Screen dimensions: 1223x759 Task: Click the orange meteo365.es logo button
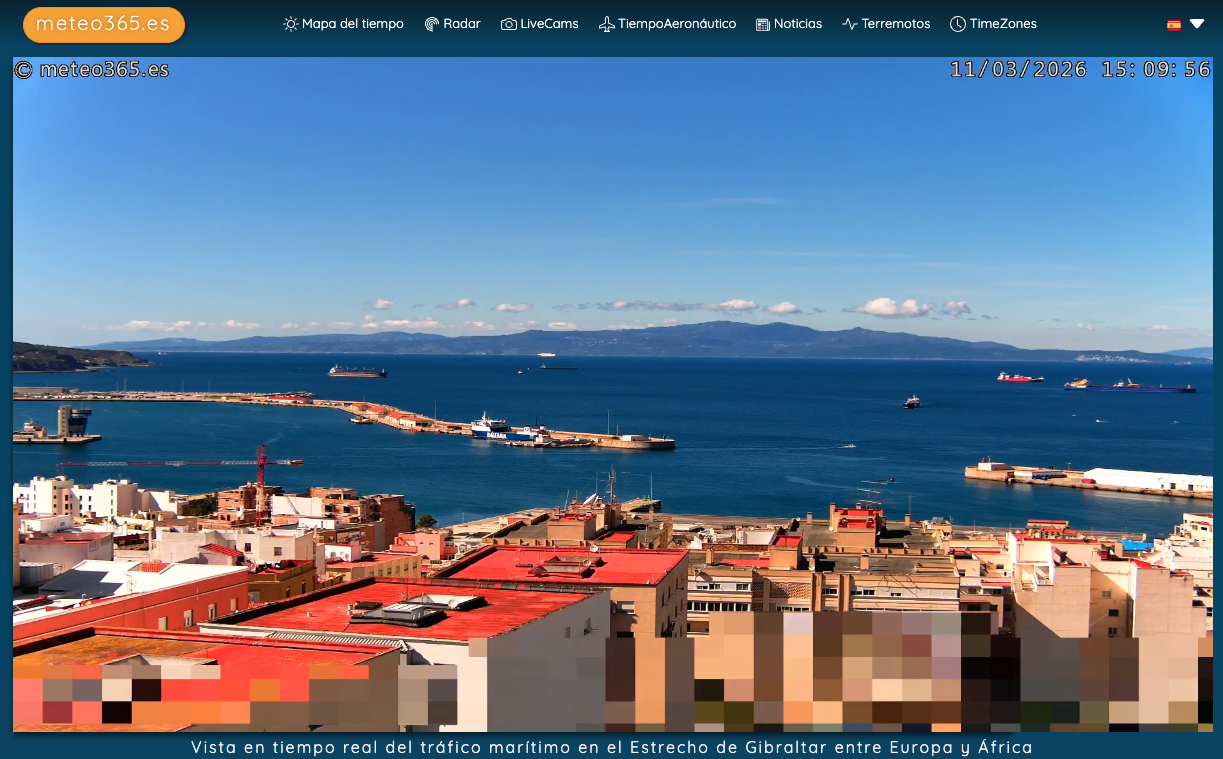click(x=104, y=25)
